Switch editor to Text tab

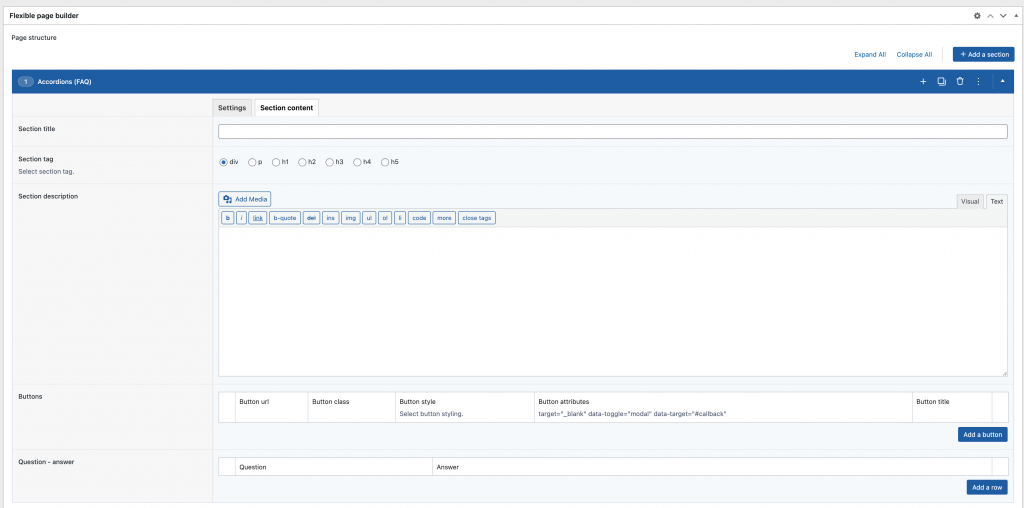pyautogui.click(x=997, y=202)
